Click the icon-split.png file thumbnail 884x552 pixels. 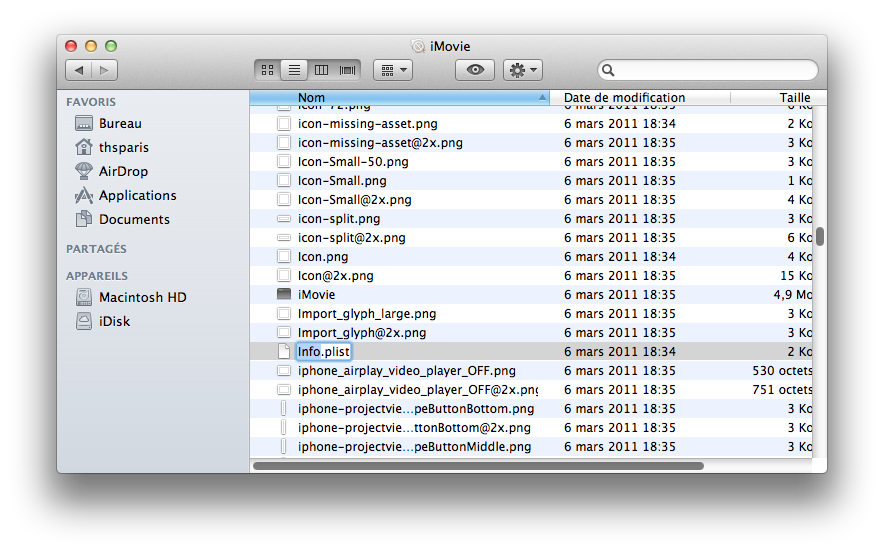[284, 219]
